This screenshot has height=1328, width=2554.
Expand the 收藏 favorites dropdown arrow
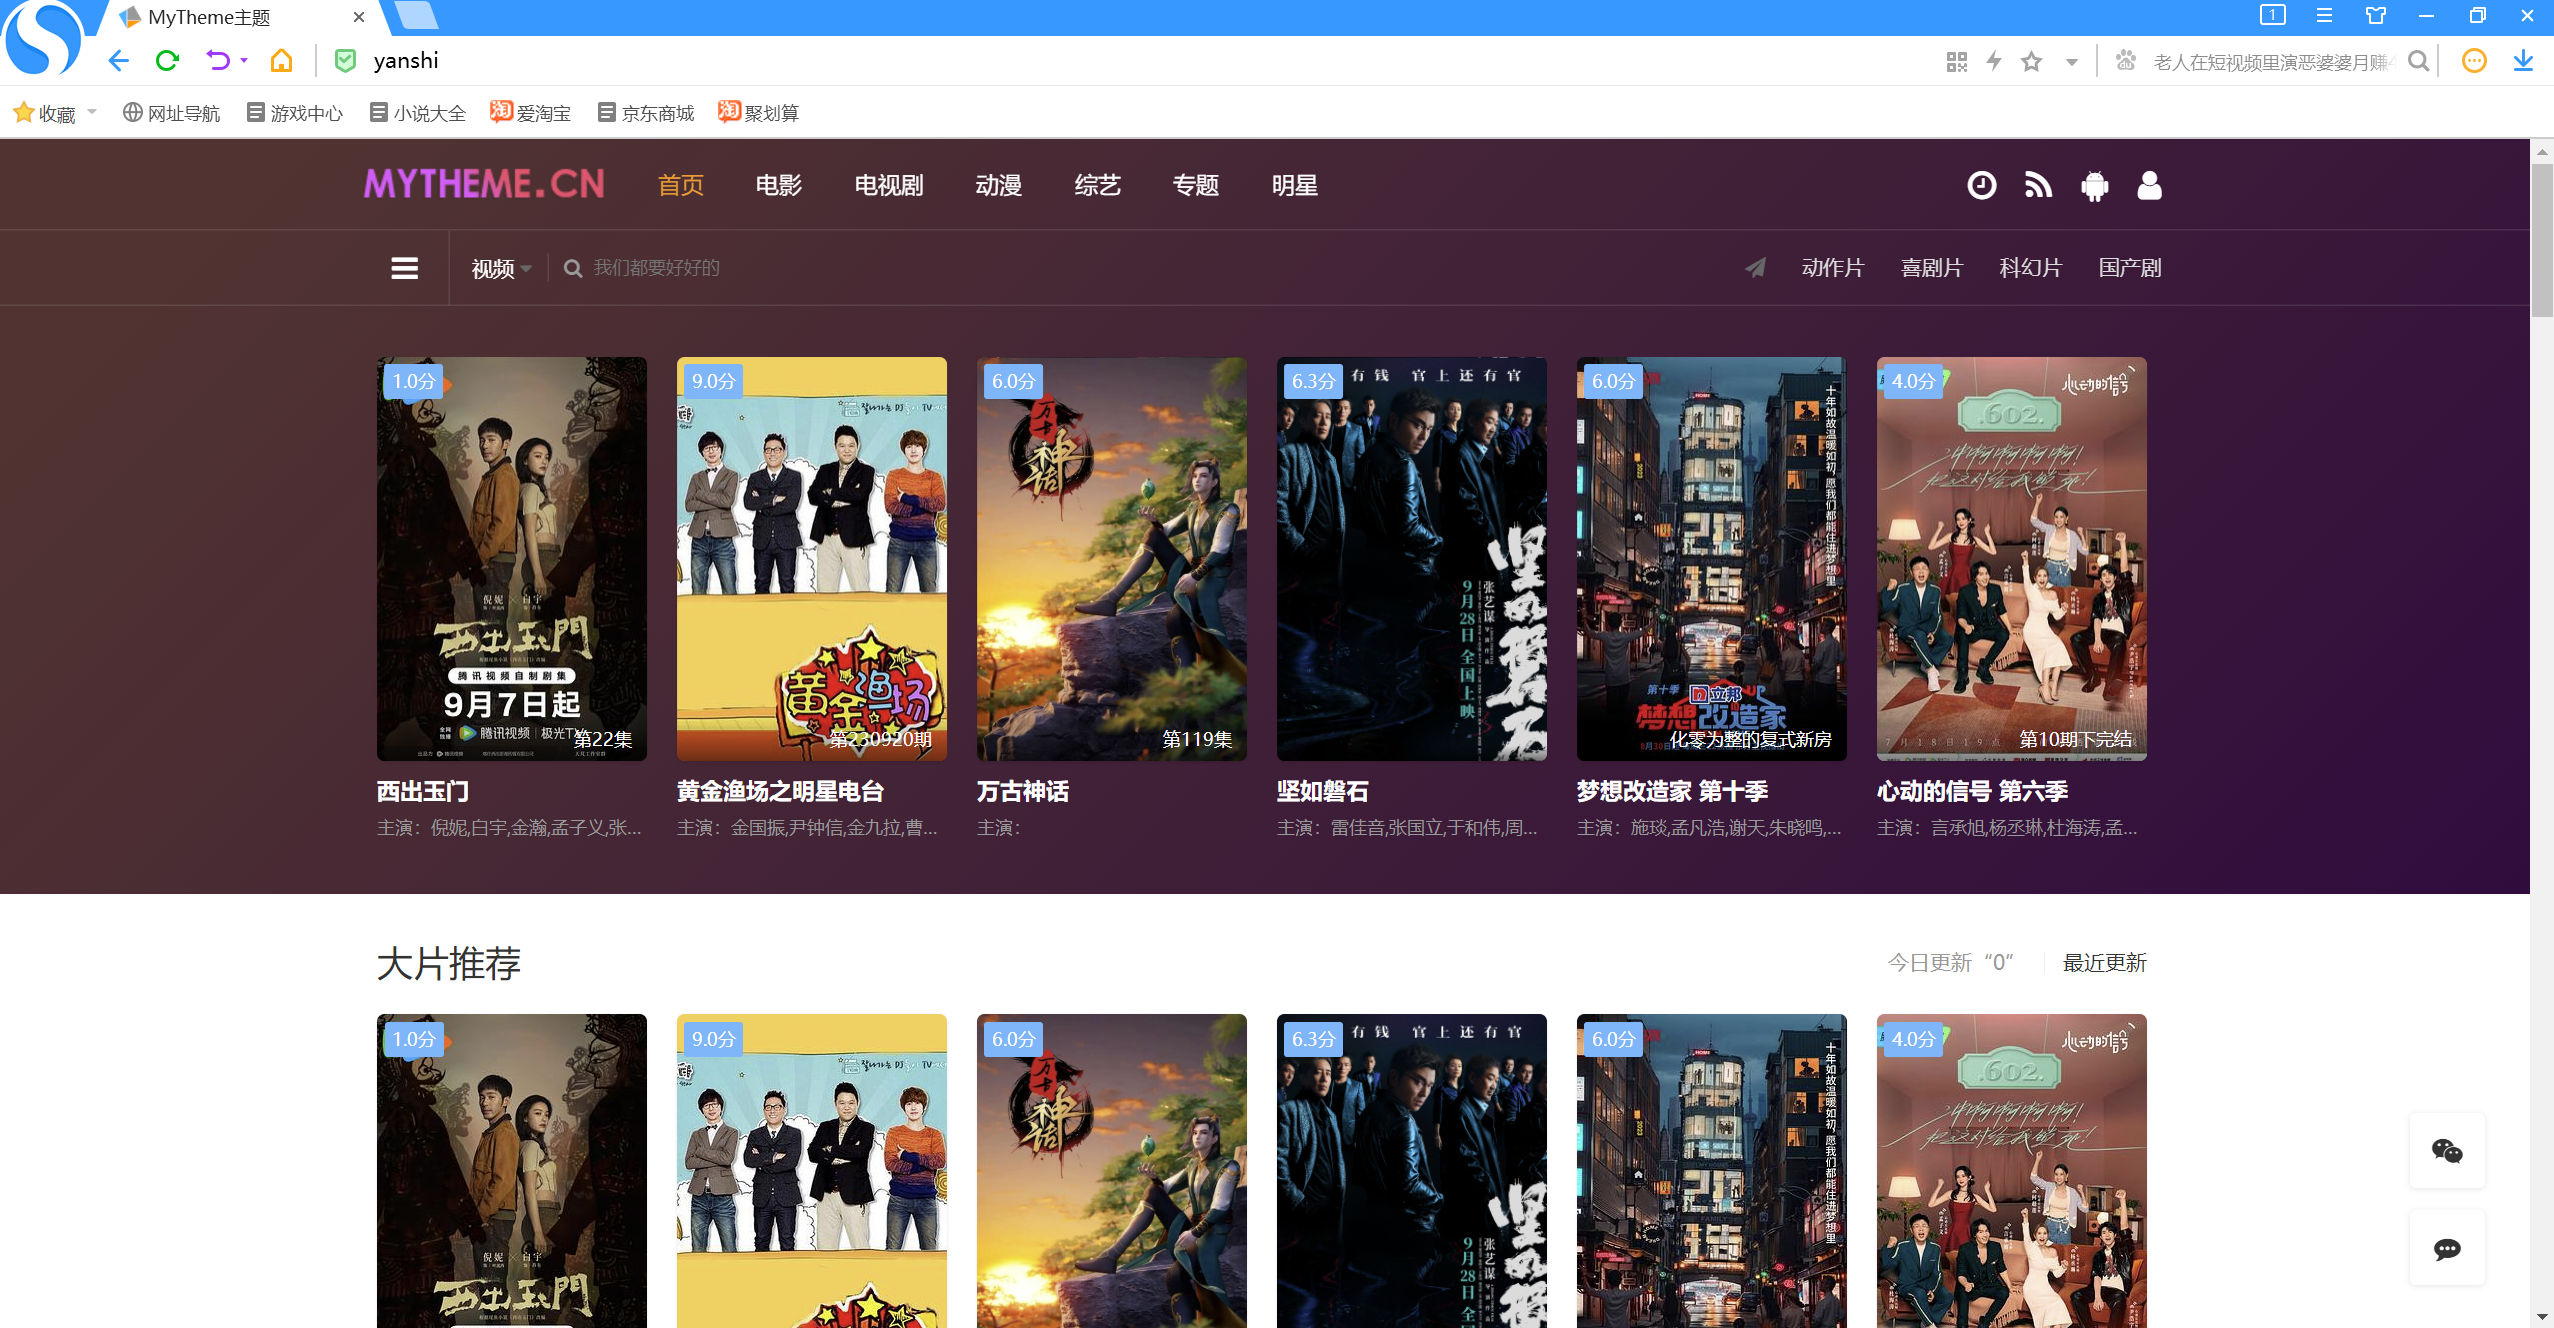[92, 112]
